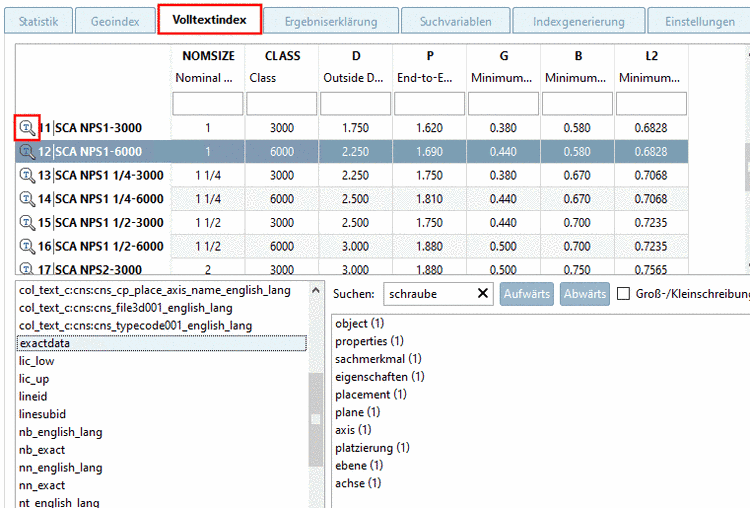
Task: Open the Ergebniserklärung tab
Action: [331, 22]
